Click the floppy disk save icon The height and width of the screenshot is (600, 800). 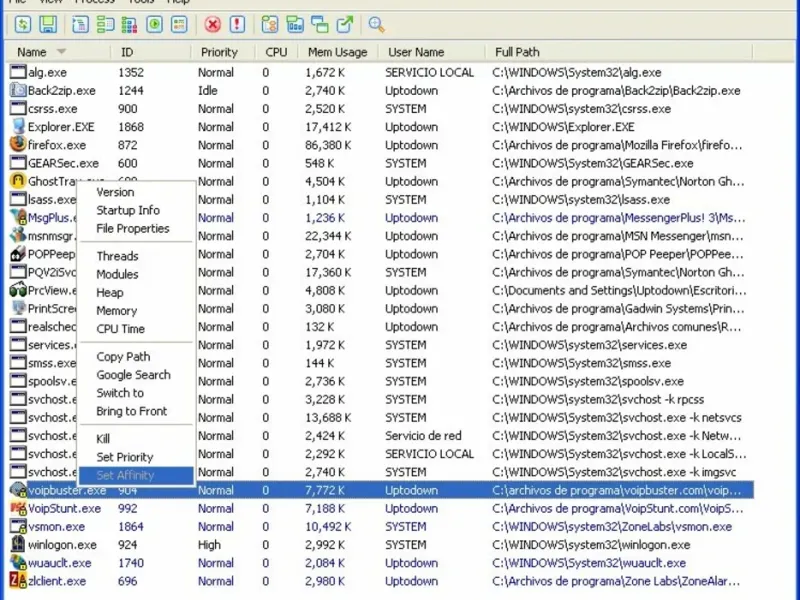pyautogui.click(x=48, y=24)
